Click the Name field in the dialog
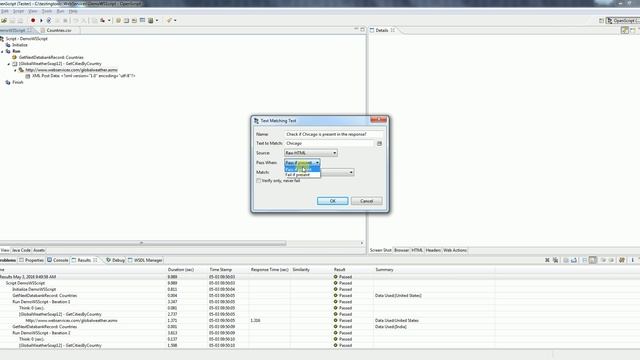 tap(333, 134)
